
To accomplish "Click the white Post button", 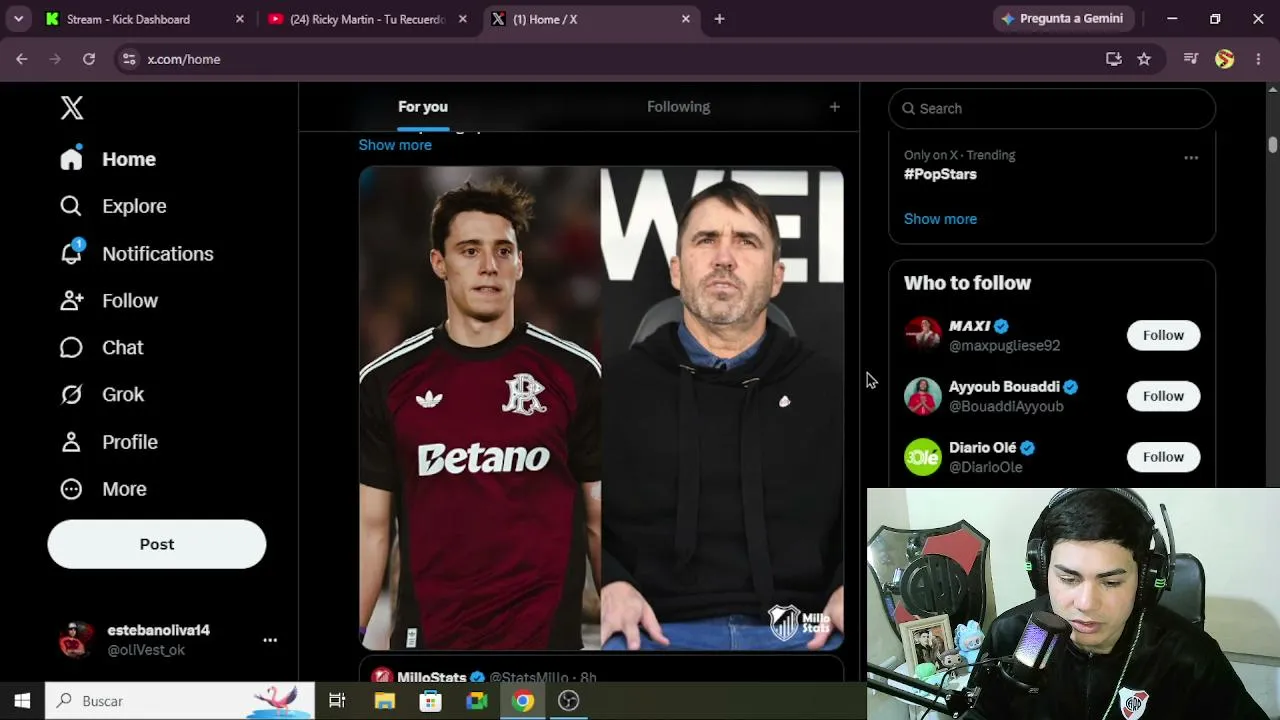I will point(157,544).
